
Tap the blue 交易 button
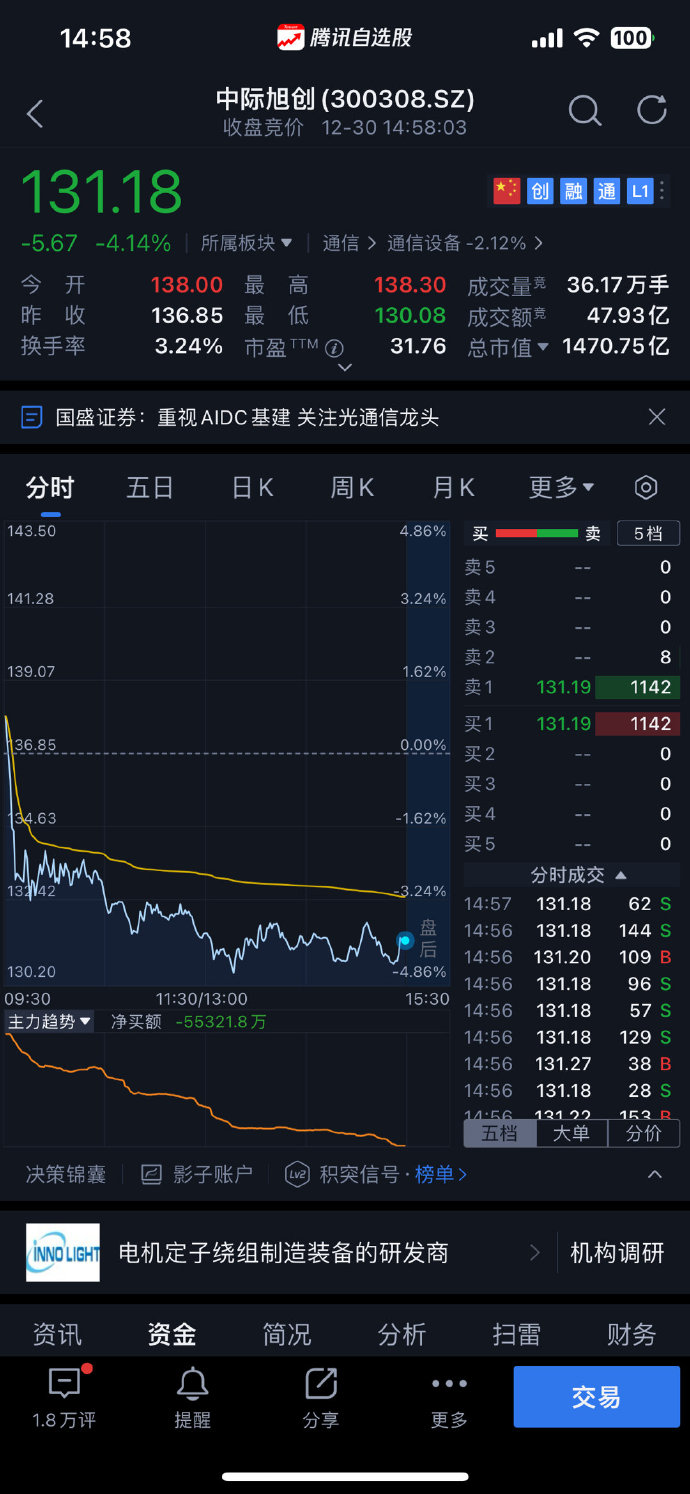(x=597, y=1397)
